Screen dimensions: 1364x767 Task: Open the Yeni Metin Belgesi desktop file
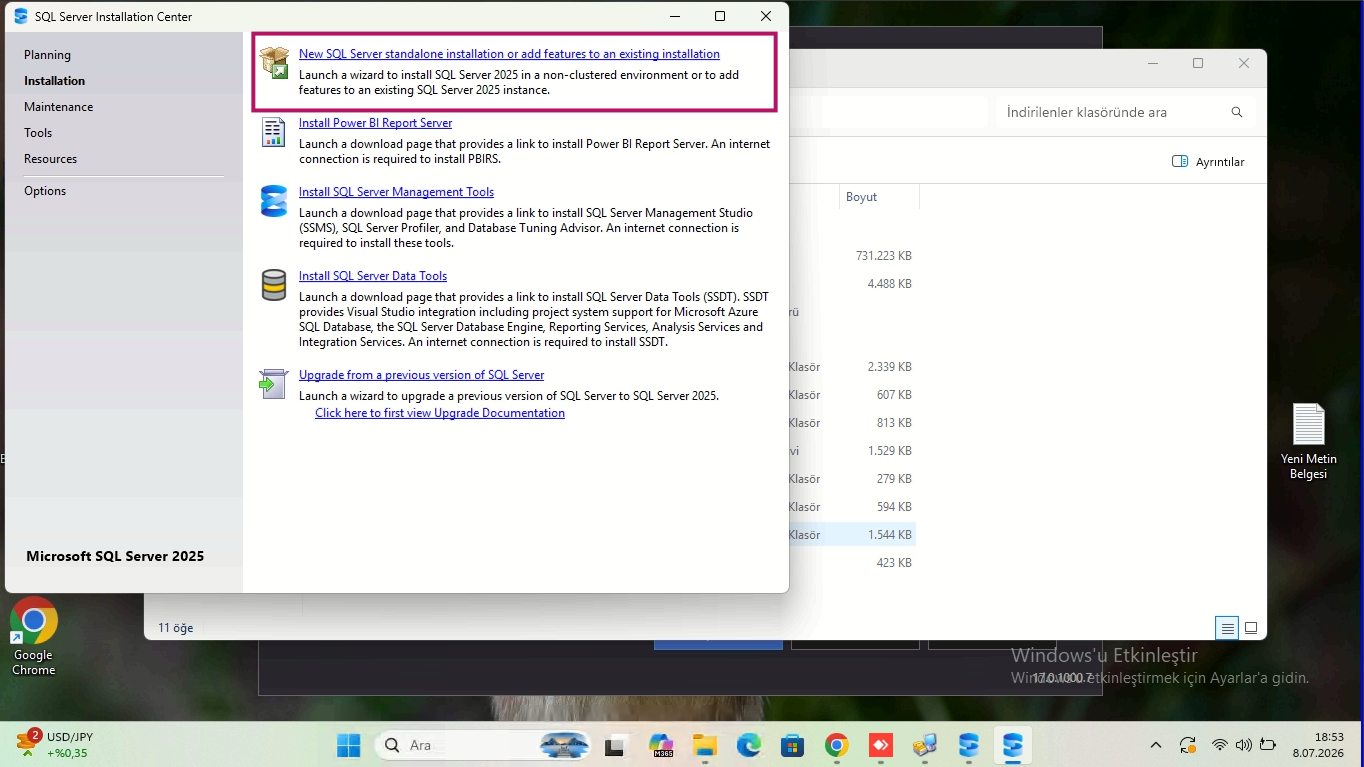(1308, 441)
